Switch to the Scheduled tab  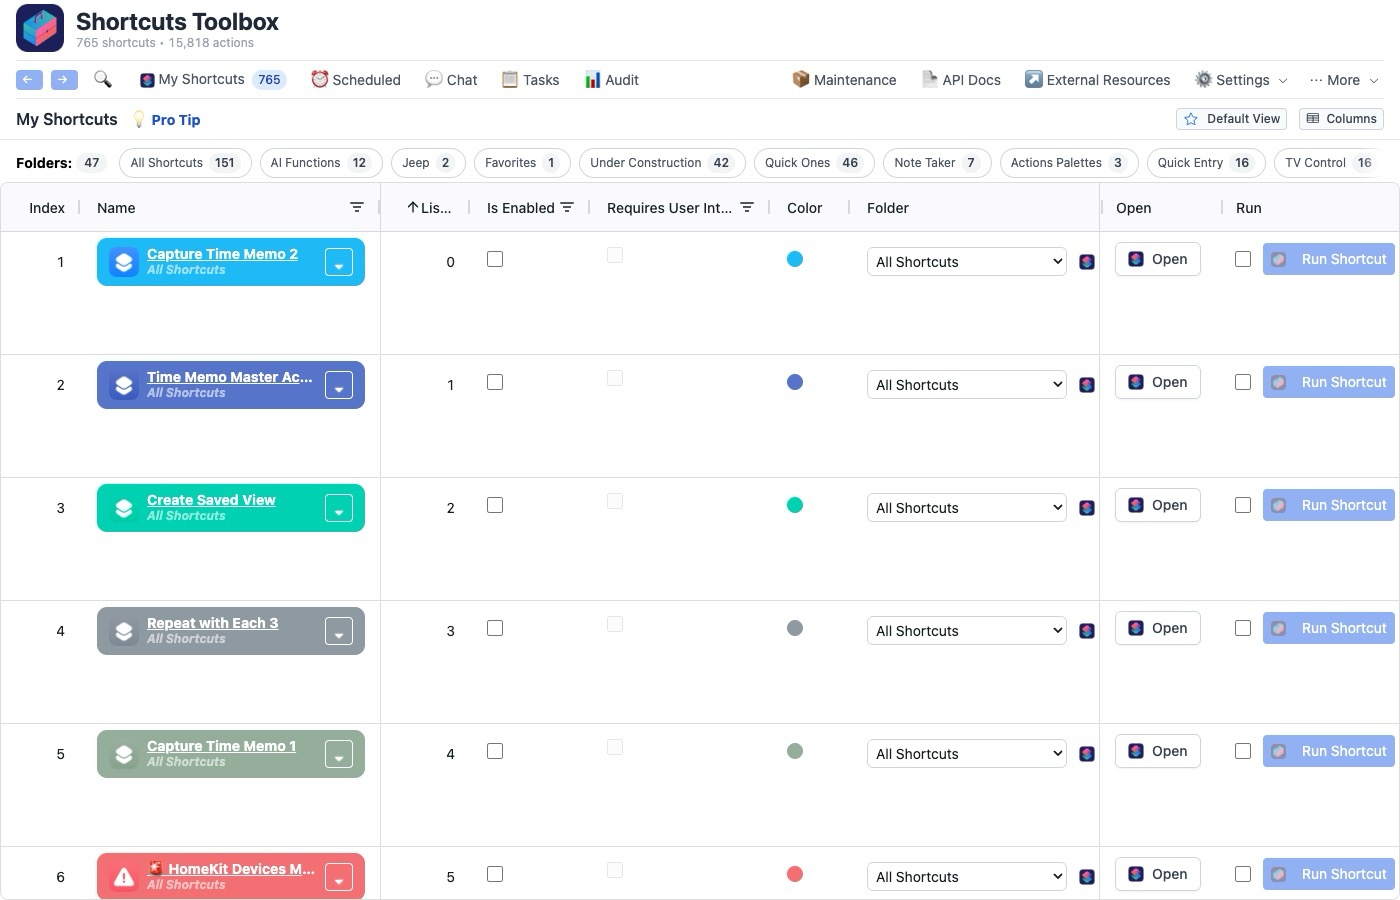tap(356, 80)
